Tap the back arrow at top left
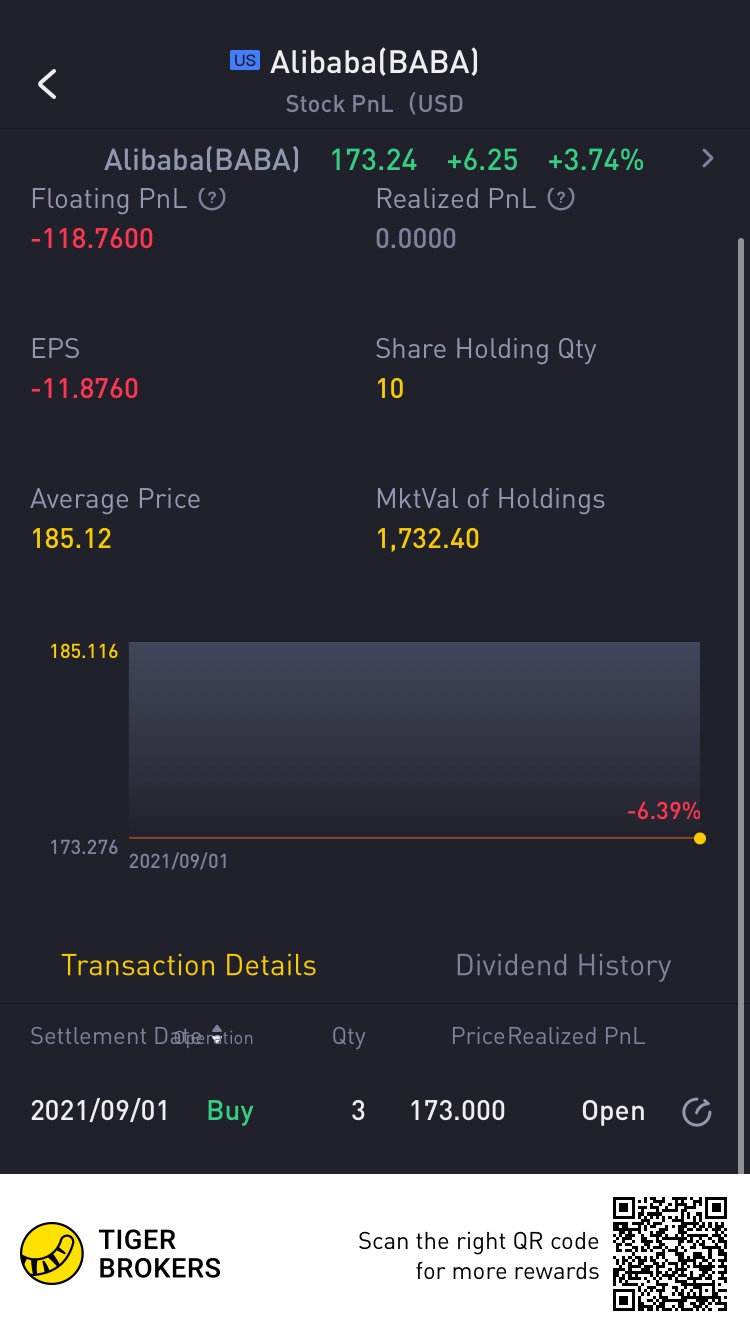Image resolution: width=750 pixels, height=1334 pixels. pos(47,84)
